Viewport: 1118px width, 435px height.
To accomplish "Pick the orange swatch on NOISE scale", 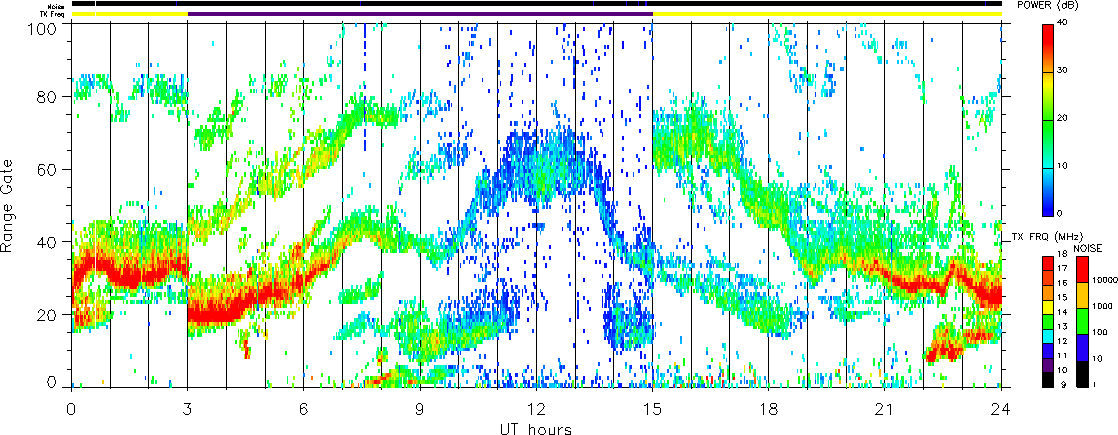I will pyautogui.click(x=1082, y=295).
